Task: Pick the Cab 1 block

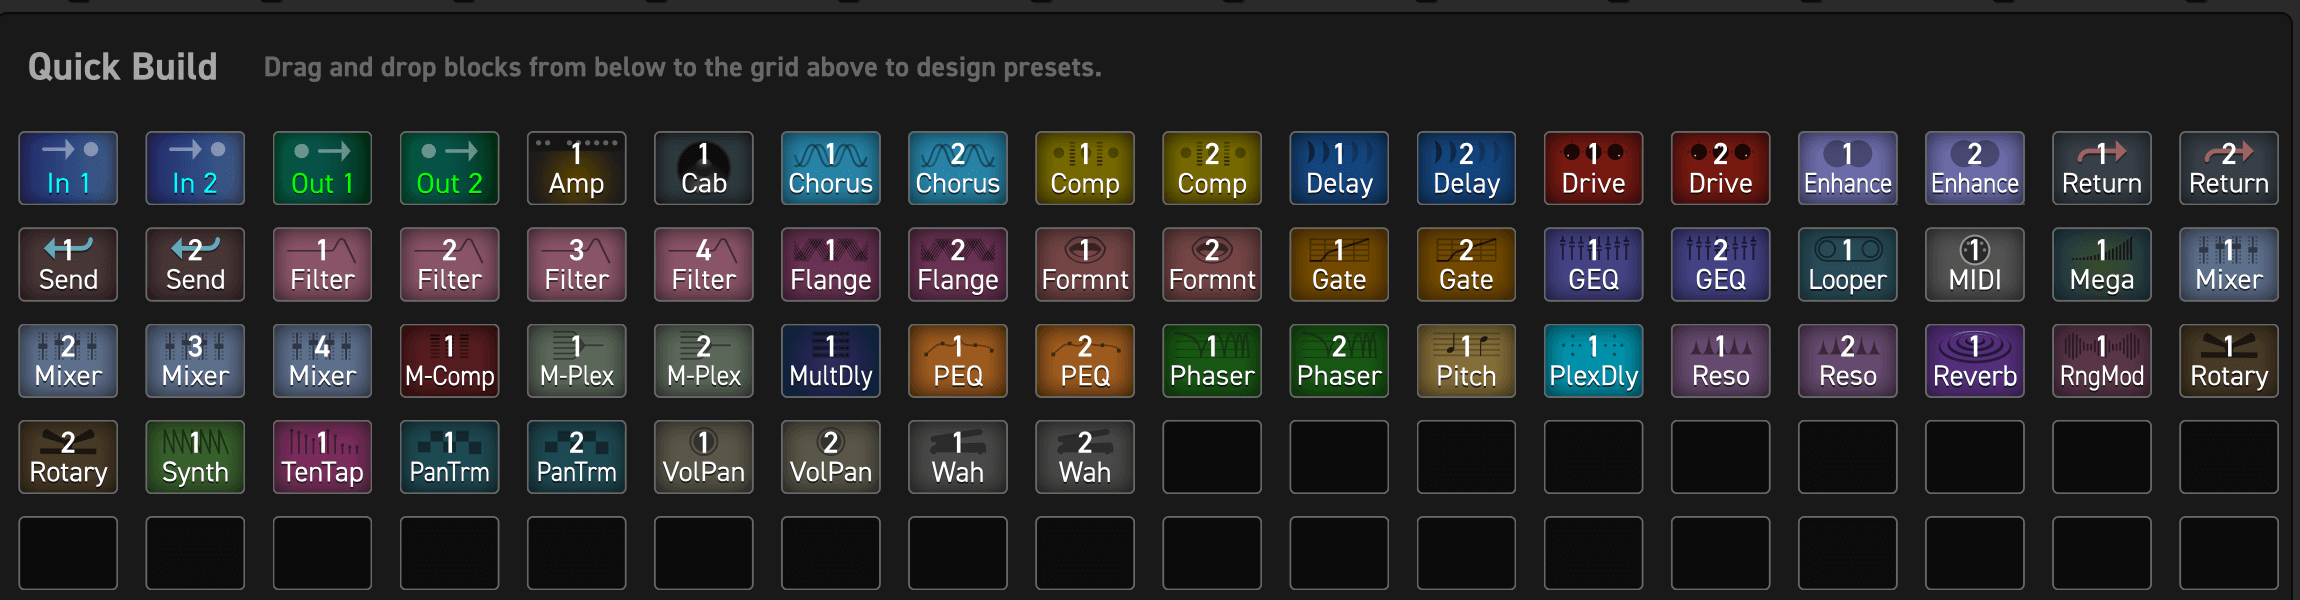Action: [x=703, y=168]
